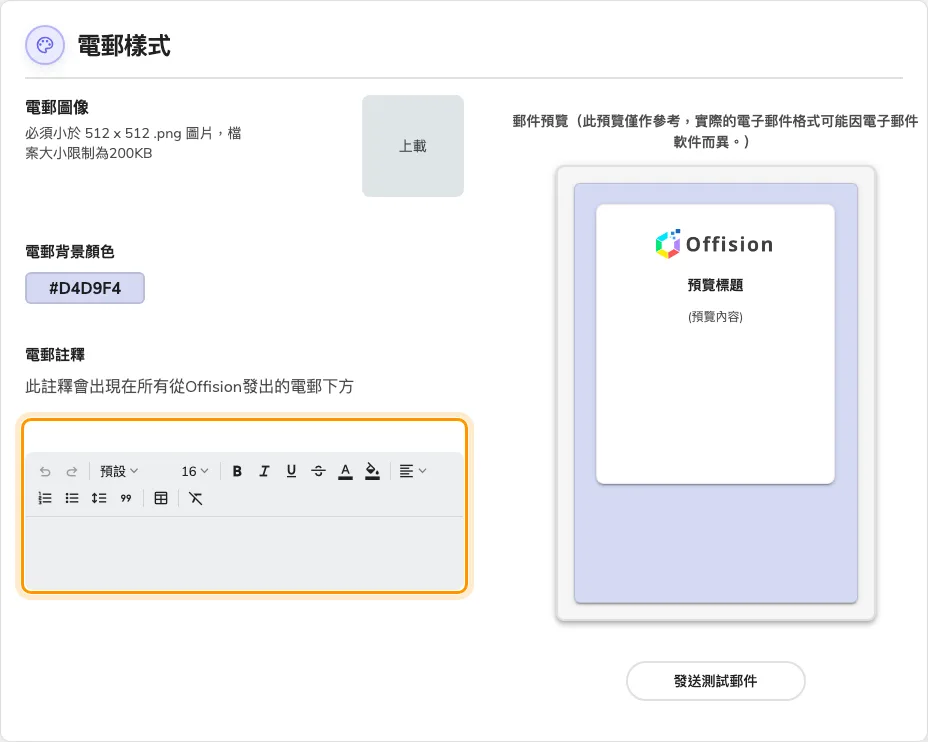Screen dimensions: 928x742
Task: Insert a numbered list
Action: tap(45, 498)
